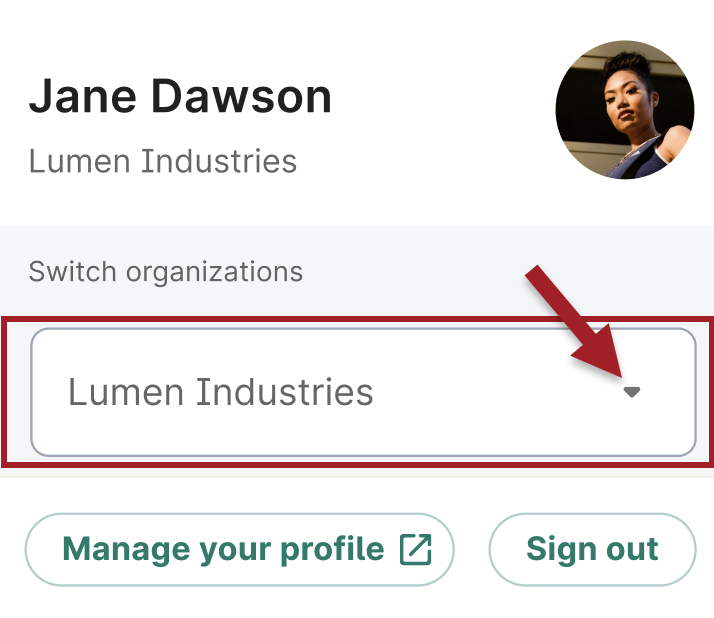The height and width of the screenshot is (618, 714).
Task: Sign out of the account
Action: click(591, 549)
